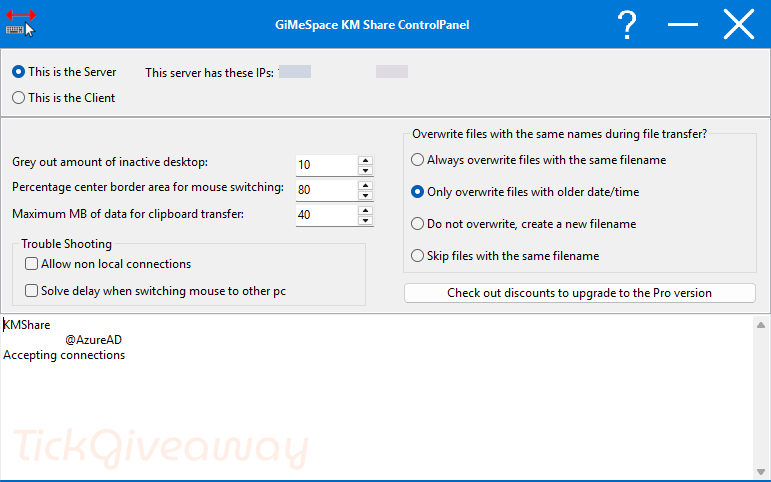Screen dimensions: 771x482
Task: Click the log scrollbar down arrow
Action: (x=761, y=473)
